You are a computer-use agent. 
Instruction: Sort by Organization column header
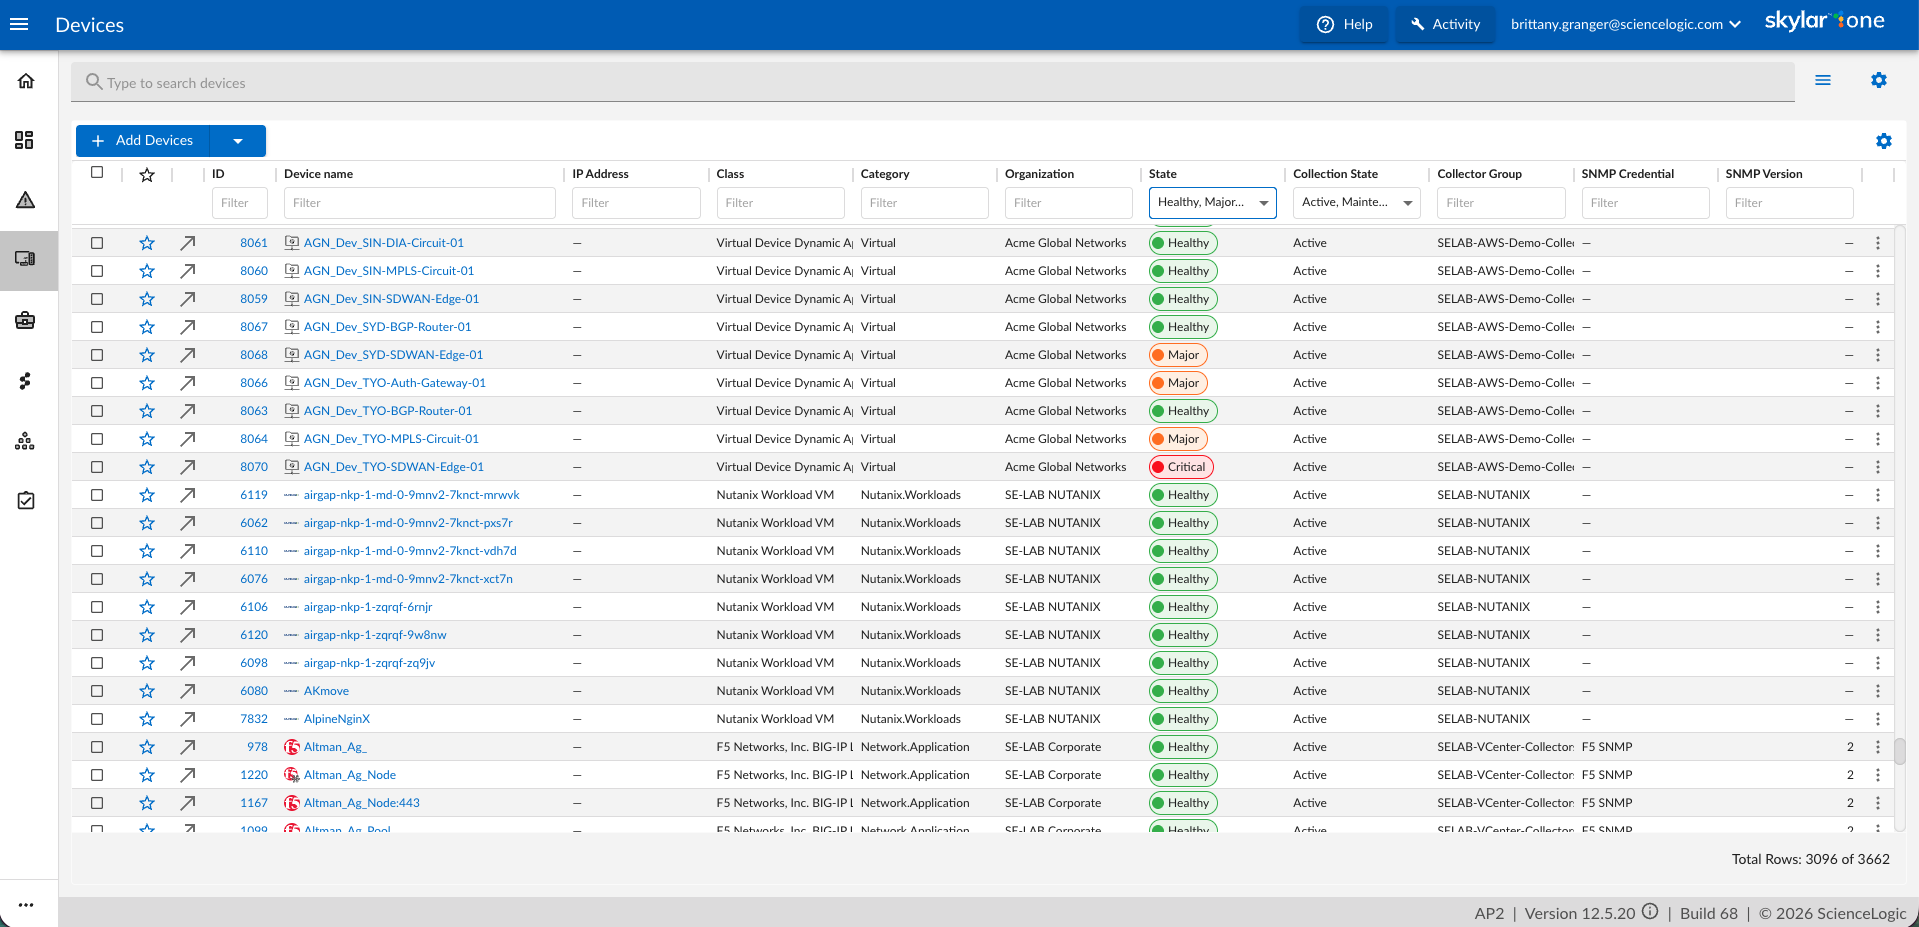(x=1039, y=174)
